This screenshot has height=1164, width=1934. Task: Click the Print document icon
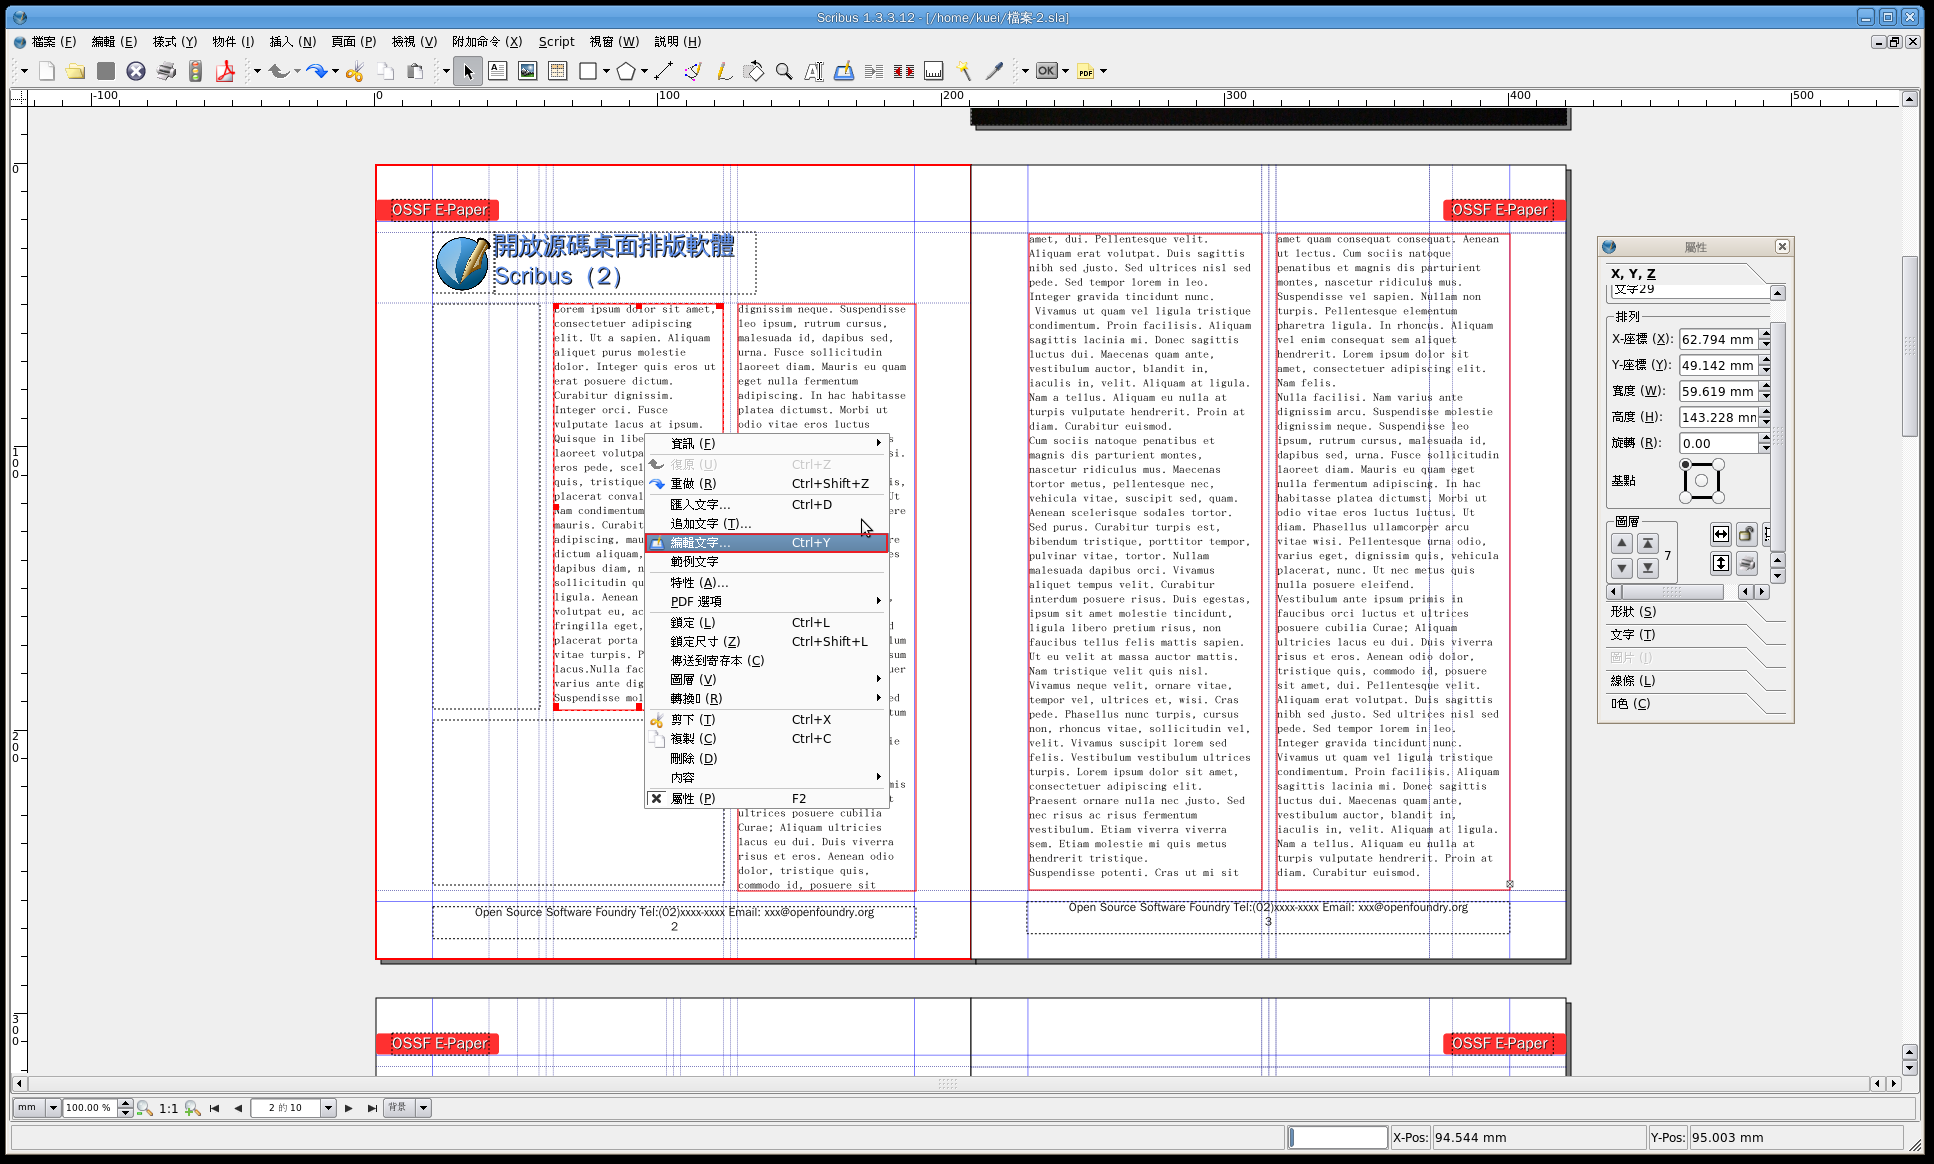[x=166, y=71]
